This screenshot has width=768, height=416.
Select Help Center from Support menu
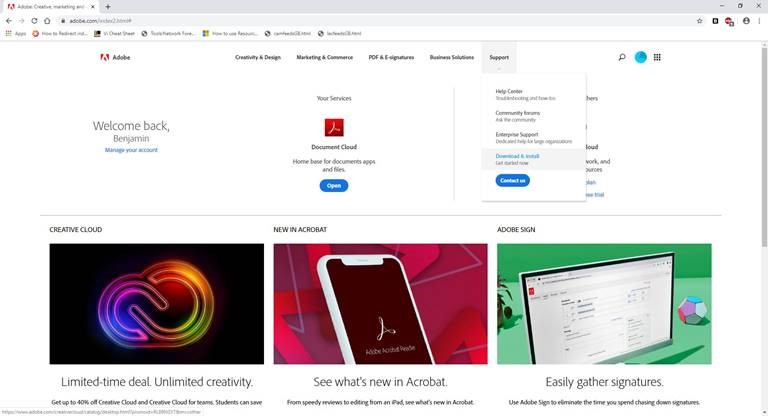[x=509, y=91]
